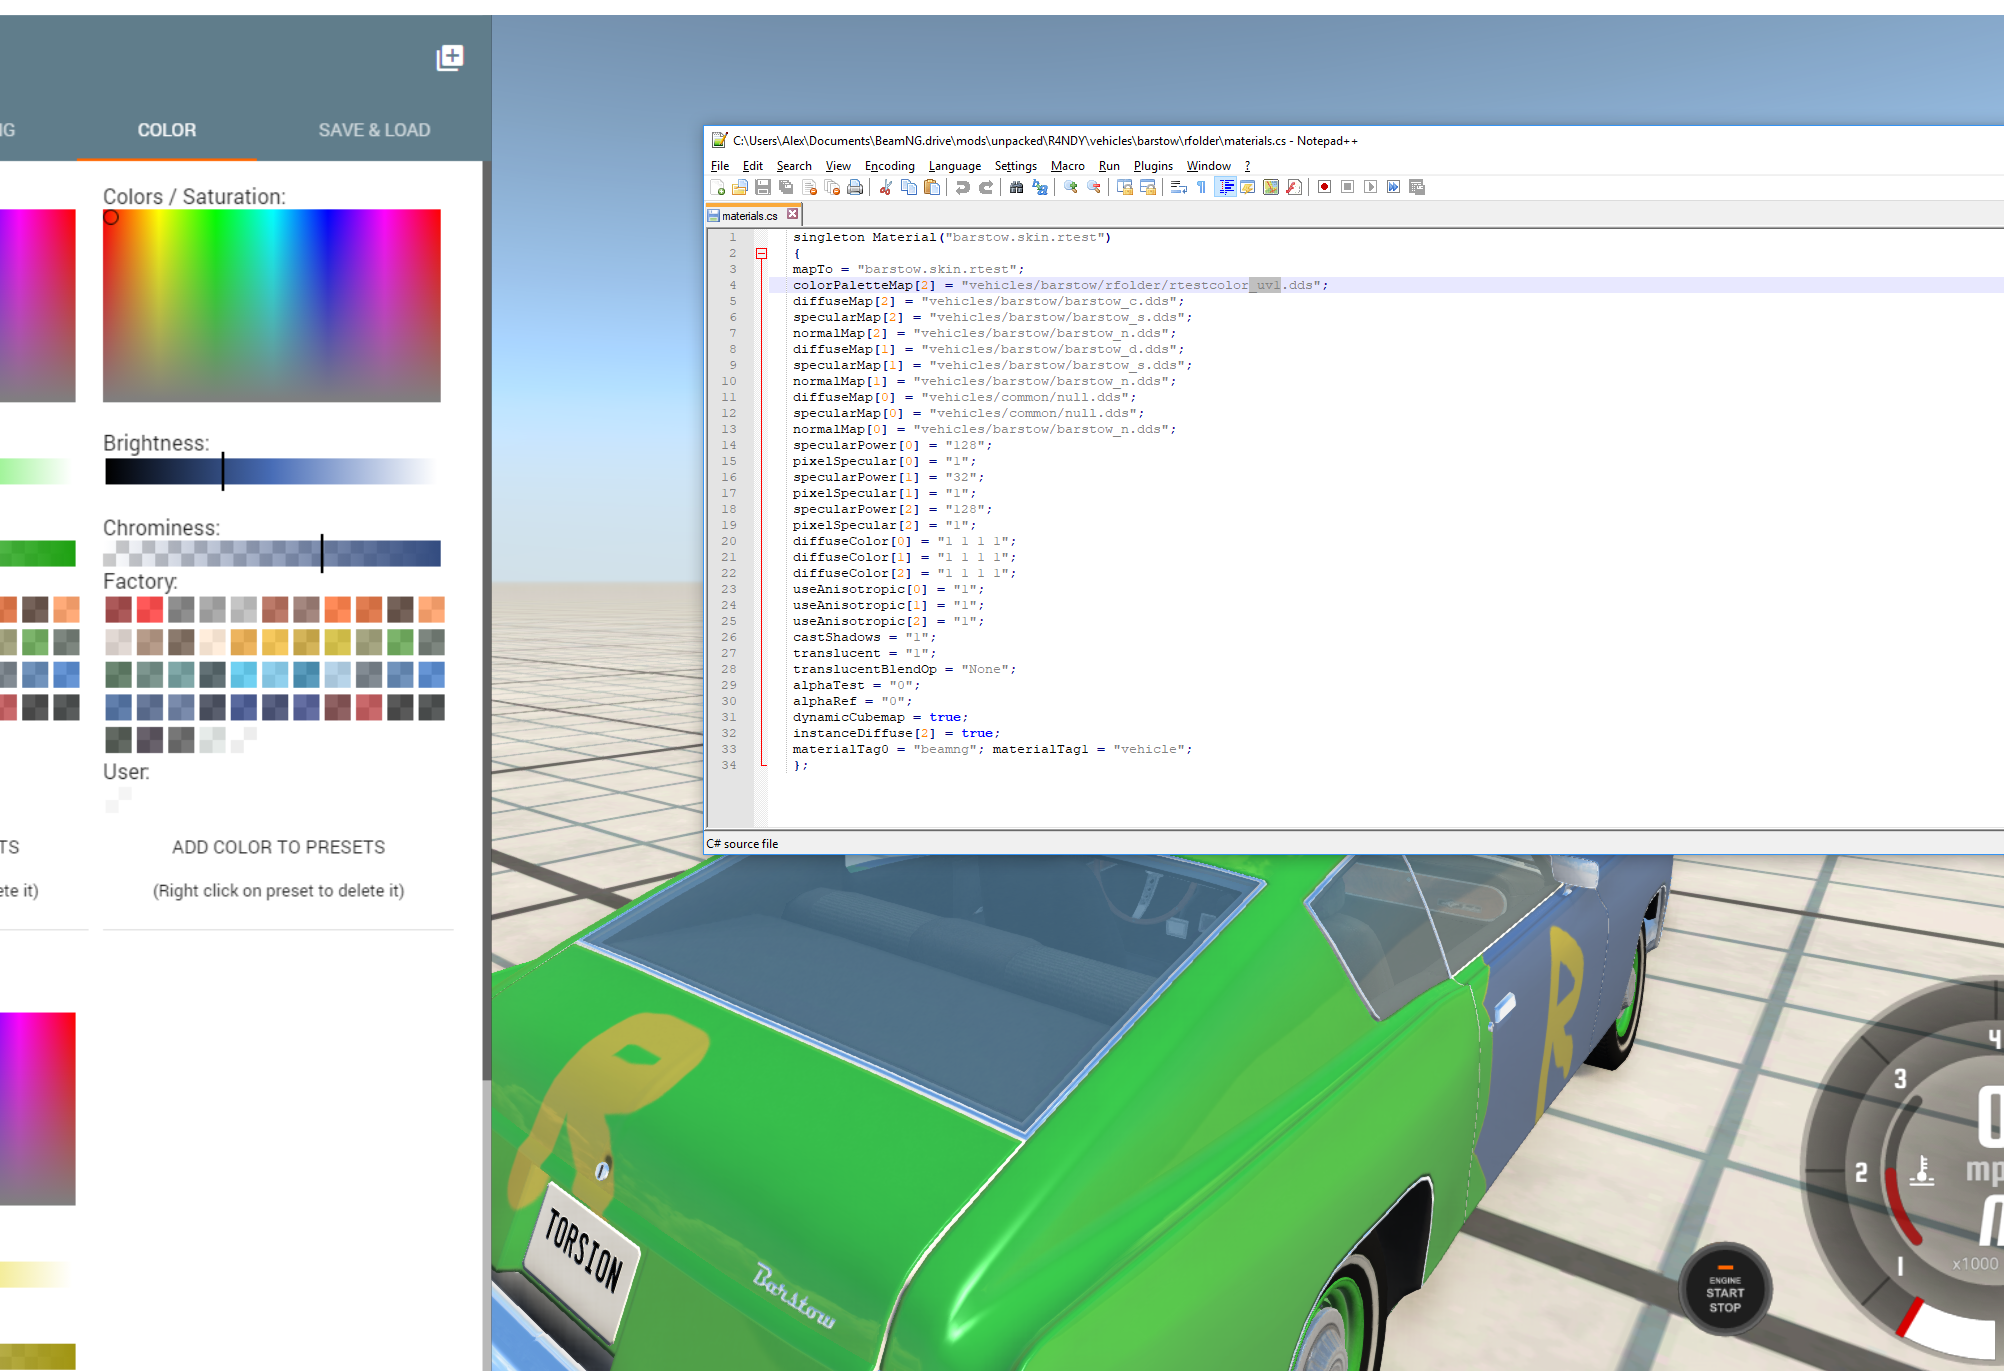Click the Stop Recording macro icon
The height and width of the screenshot is (1371, 2004).
[1348, 187]
